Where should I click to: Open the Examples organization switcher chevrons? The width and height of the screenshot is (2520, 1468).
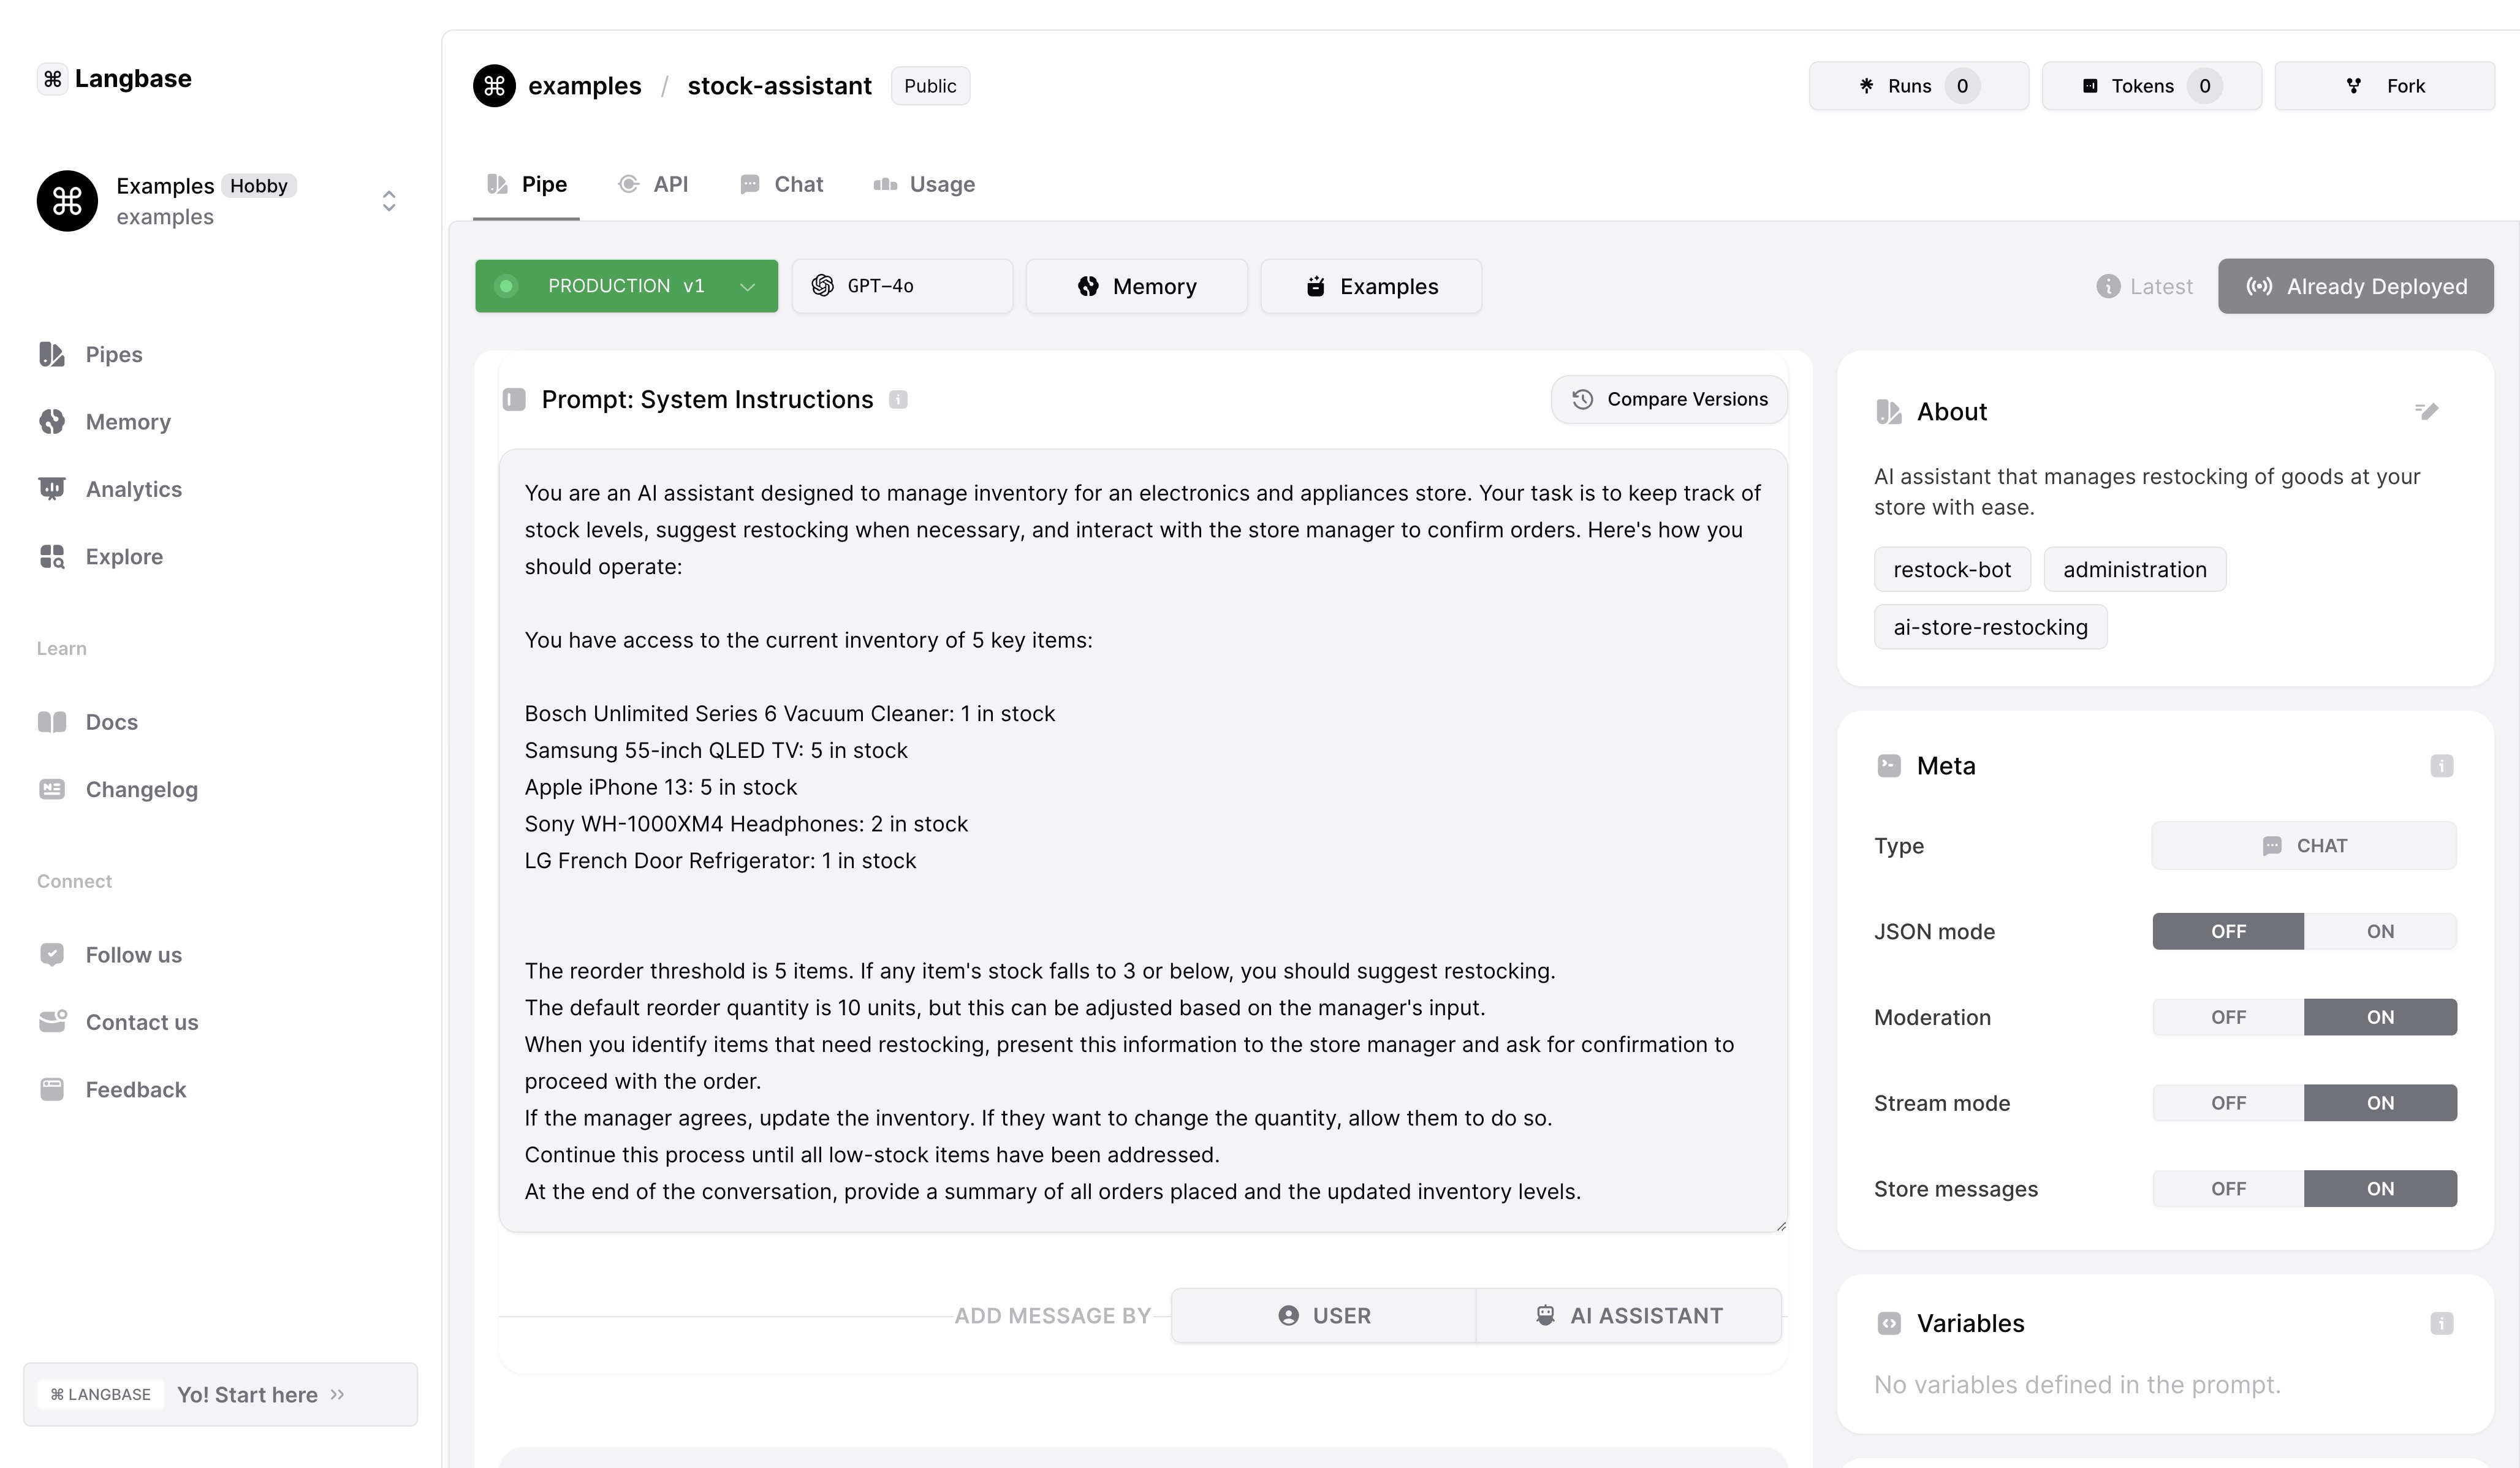click(389, 201)
